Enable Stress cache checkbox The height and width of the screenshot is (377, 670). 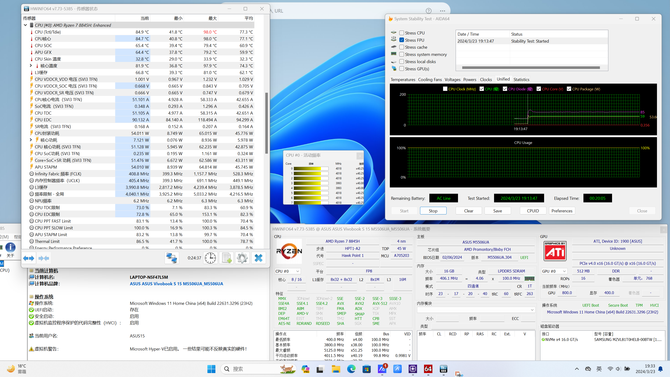[x=402, y=47]
